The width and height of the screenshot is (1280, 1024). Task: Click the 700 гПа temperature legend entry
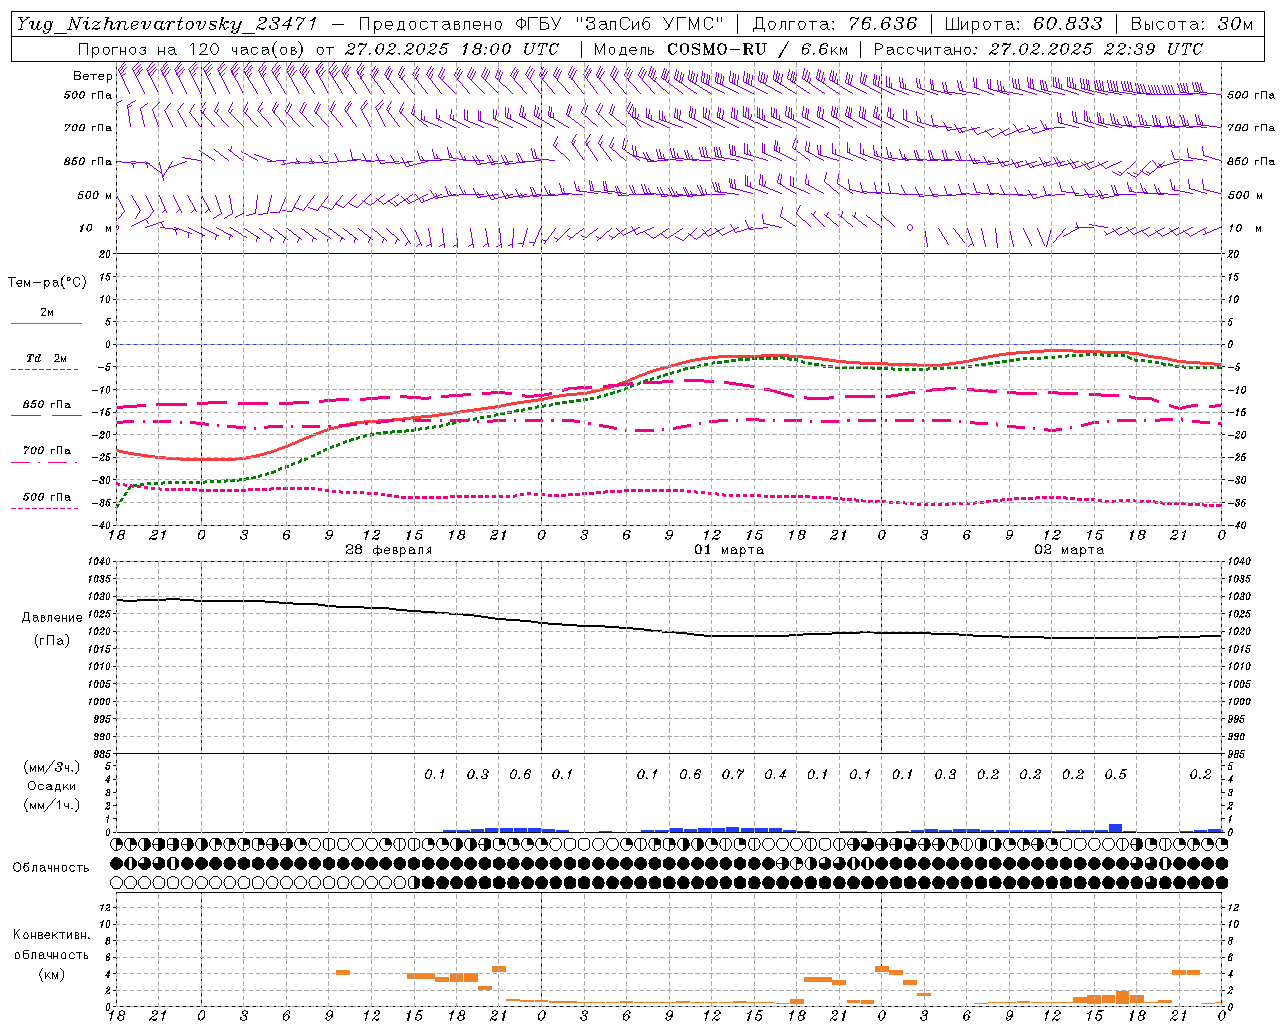pos(46,451)
